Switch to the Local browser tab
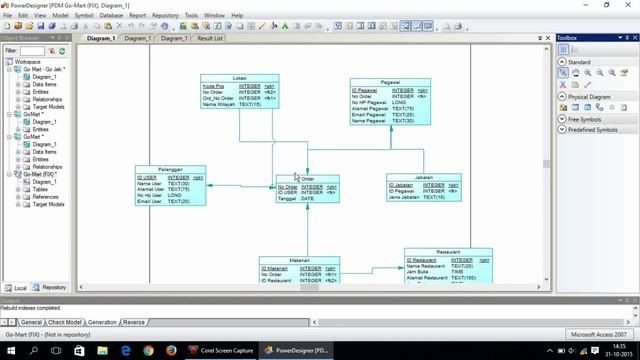640x360 pixels. 16,288
